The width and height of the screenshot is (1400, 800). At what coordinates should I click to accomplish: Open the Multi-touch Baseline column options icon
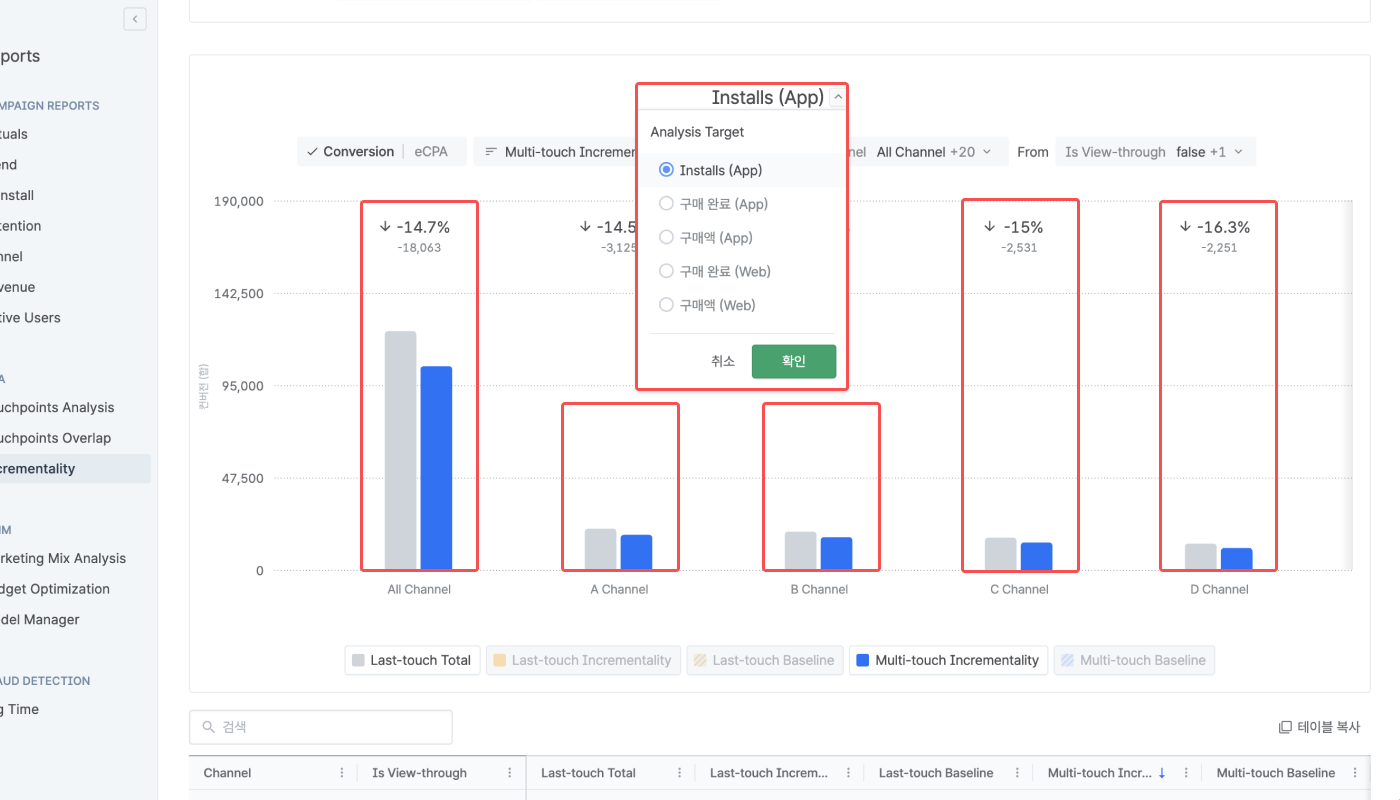(x=1355, y=773)
